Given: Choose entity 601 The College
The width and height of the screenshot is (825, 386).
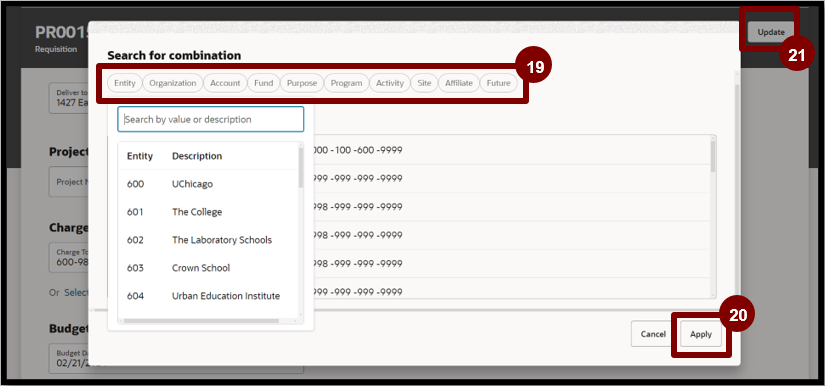Looking at the screenshot, I should click(208, 212).
